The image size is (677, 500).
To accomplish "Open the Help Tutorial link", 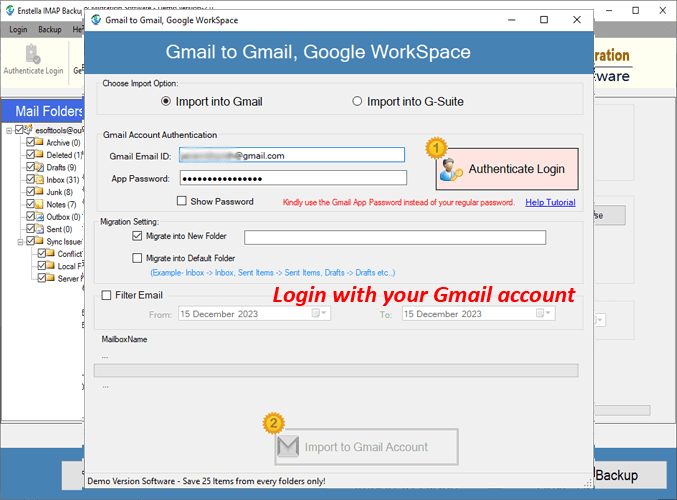I will click(x=550, y=202).
